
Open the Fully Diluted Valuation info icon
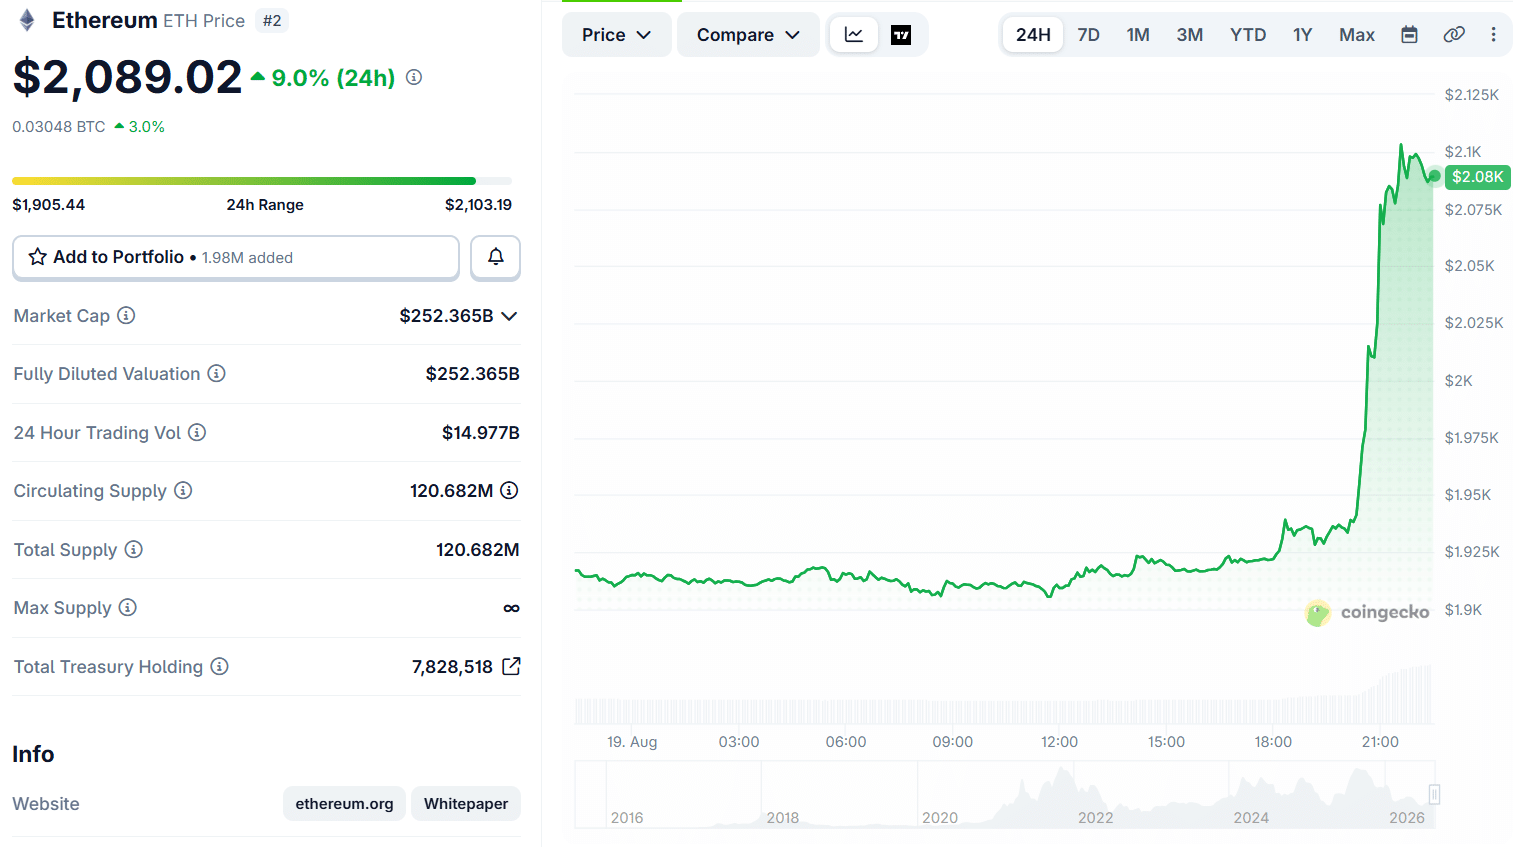tap(216, 373)
